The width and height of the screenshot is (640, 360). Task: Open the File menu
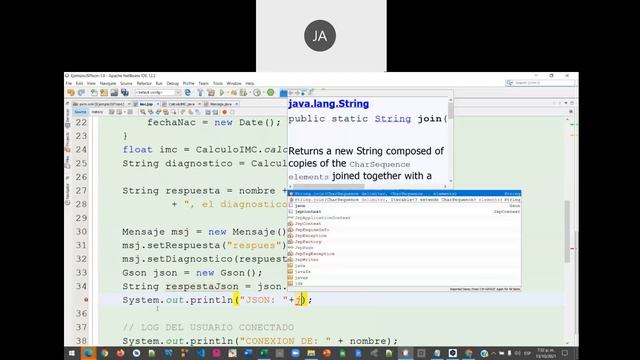tap(69, 83)
